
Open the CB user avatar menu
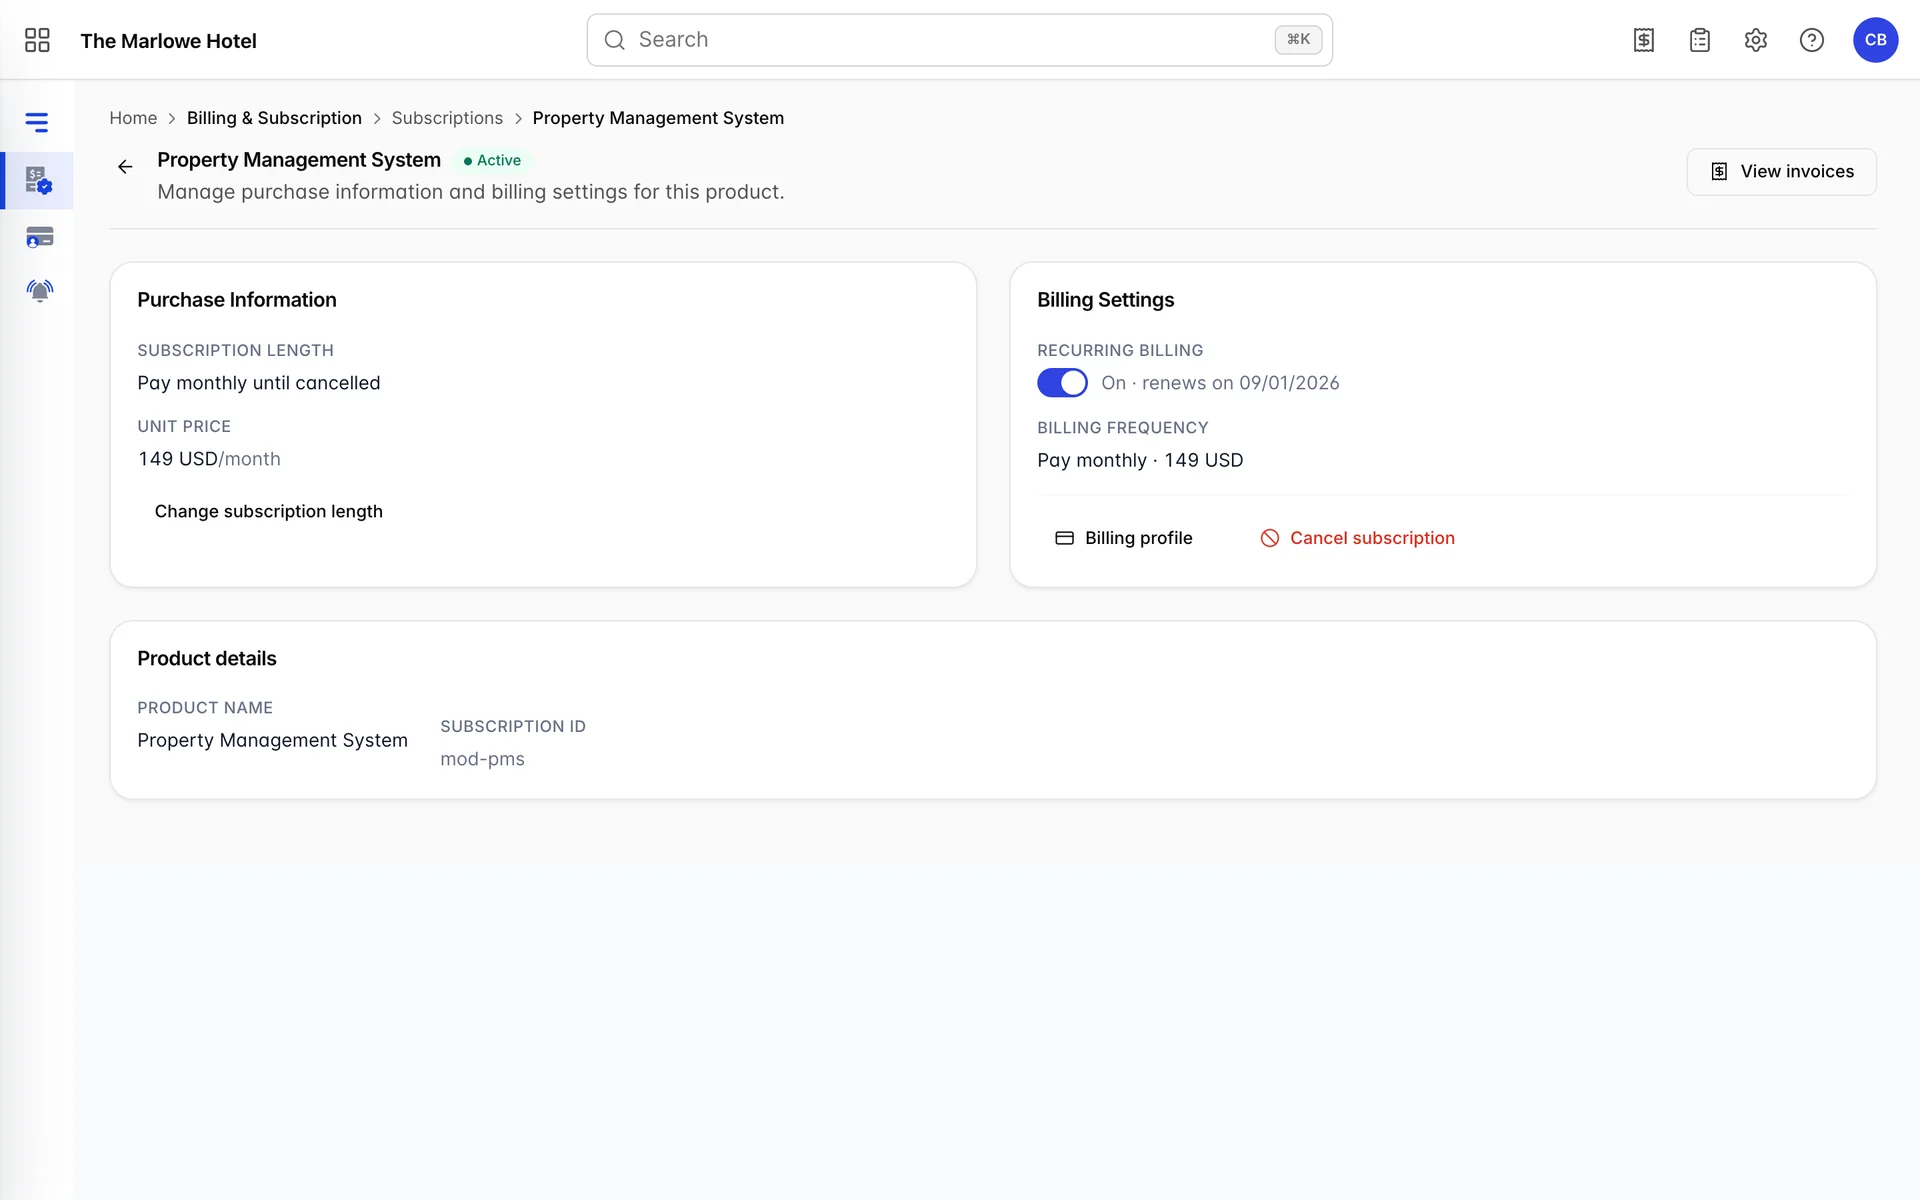(x=1875, y=40)
